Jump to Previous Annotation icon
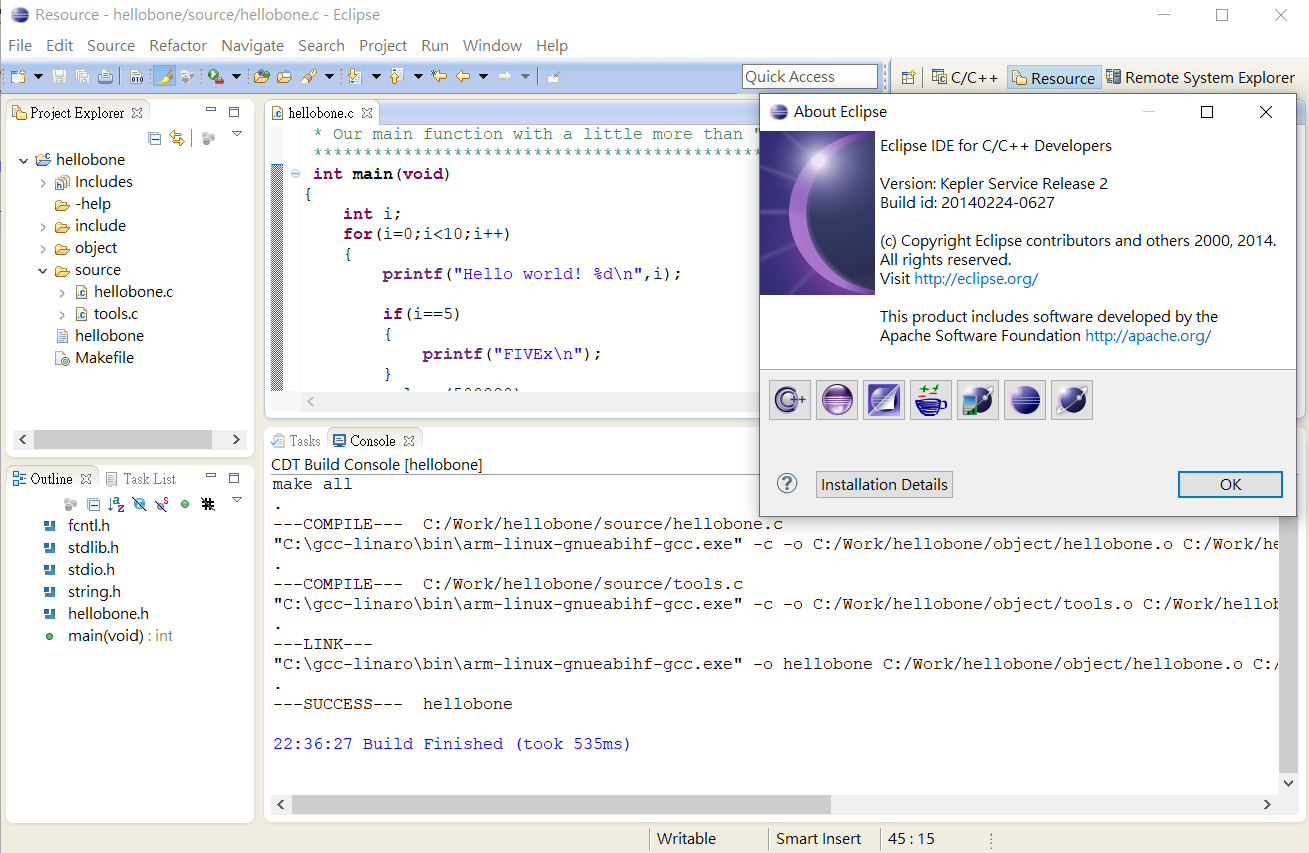Image resolution: width=1309 pixels, height=853 pixels. pos(395,77)
